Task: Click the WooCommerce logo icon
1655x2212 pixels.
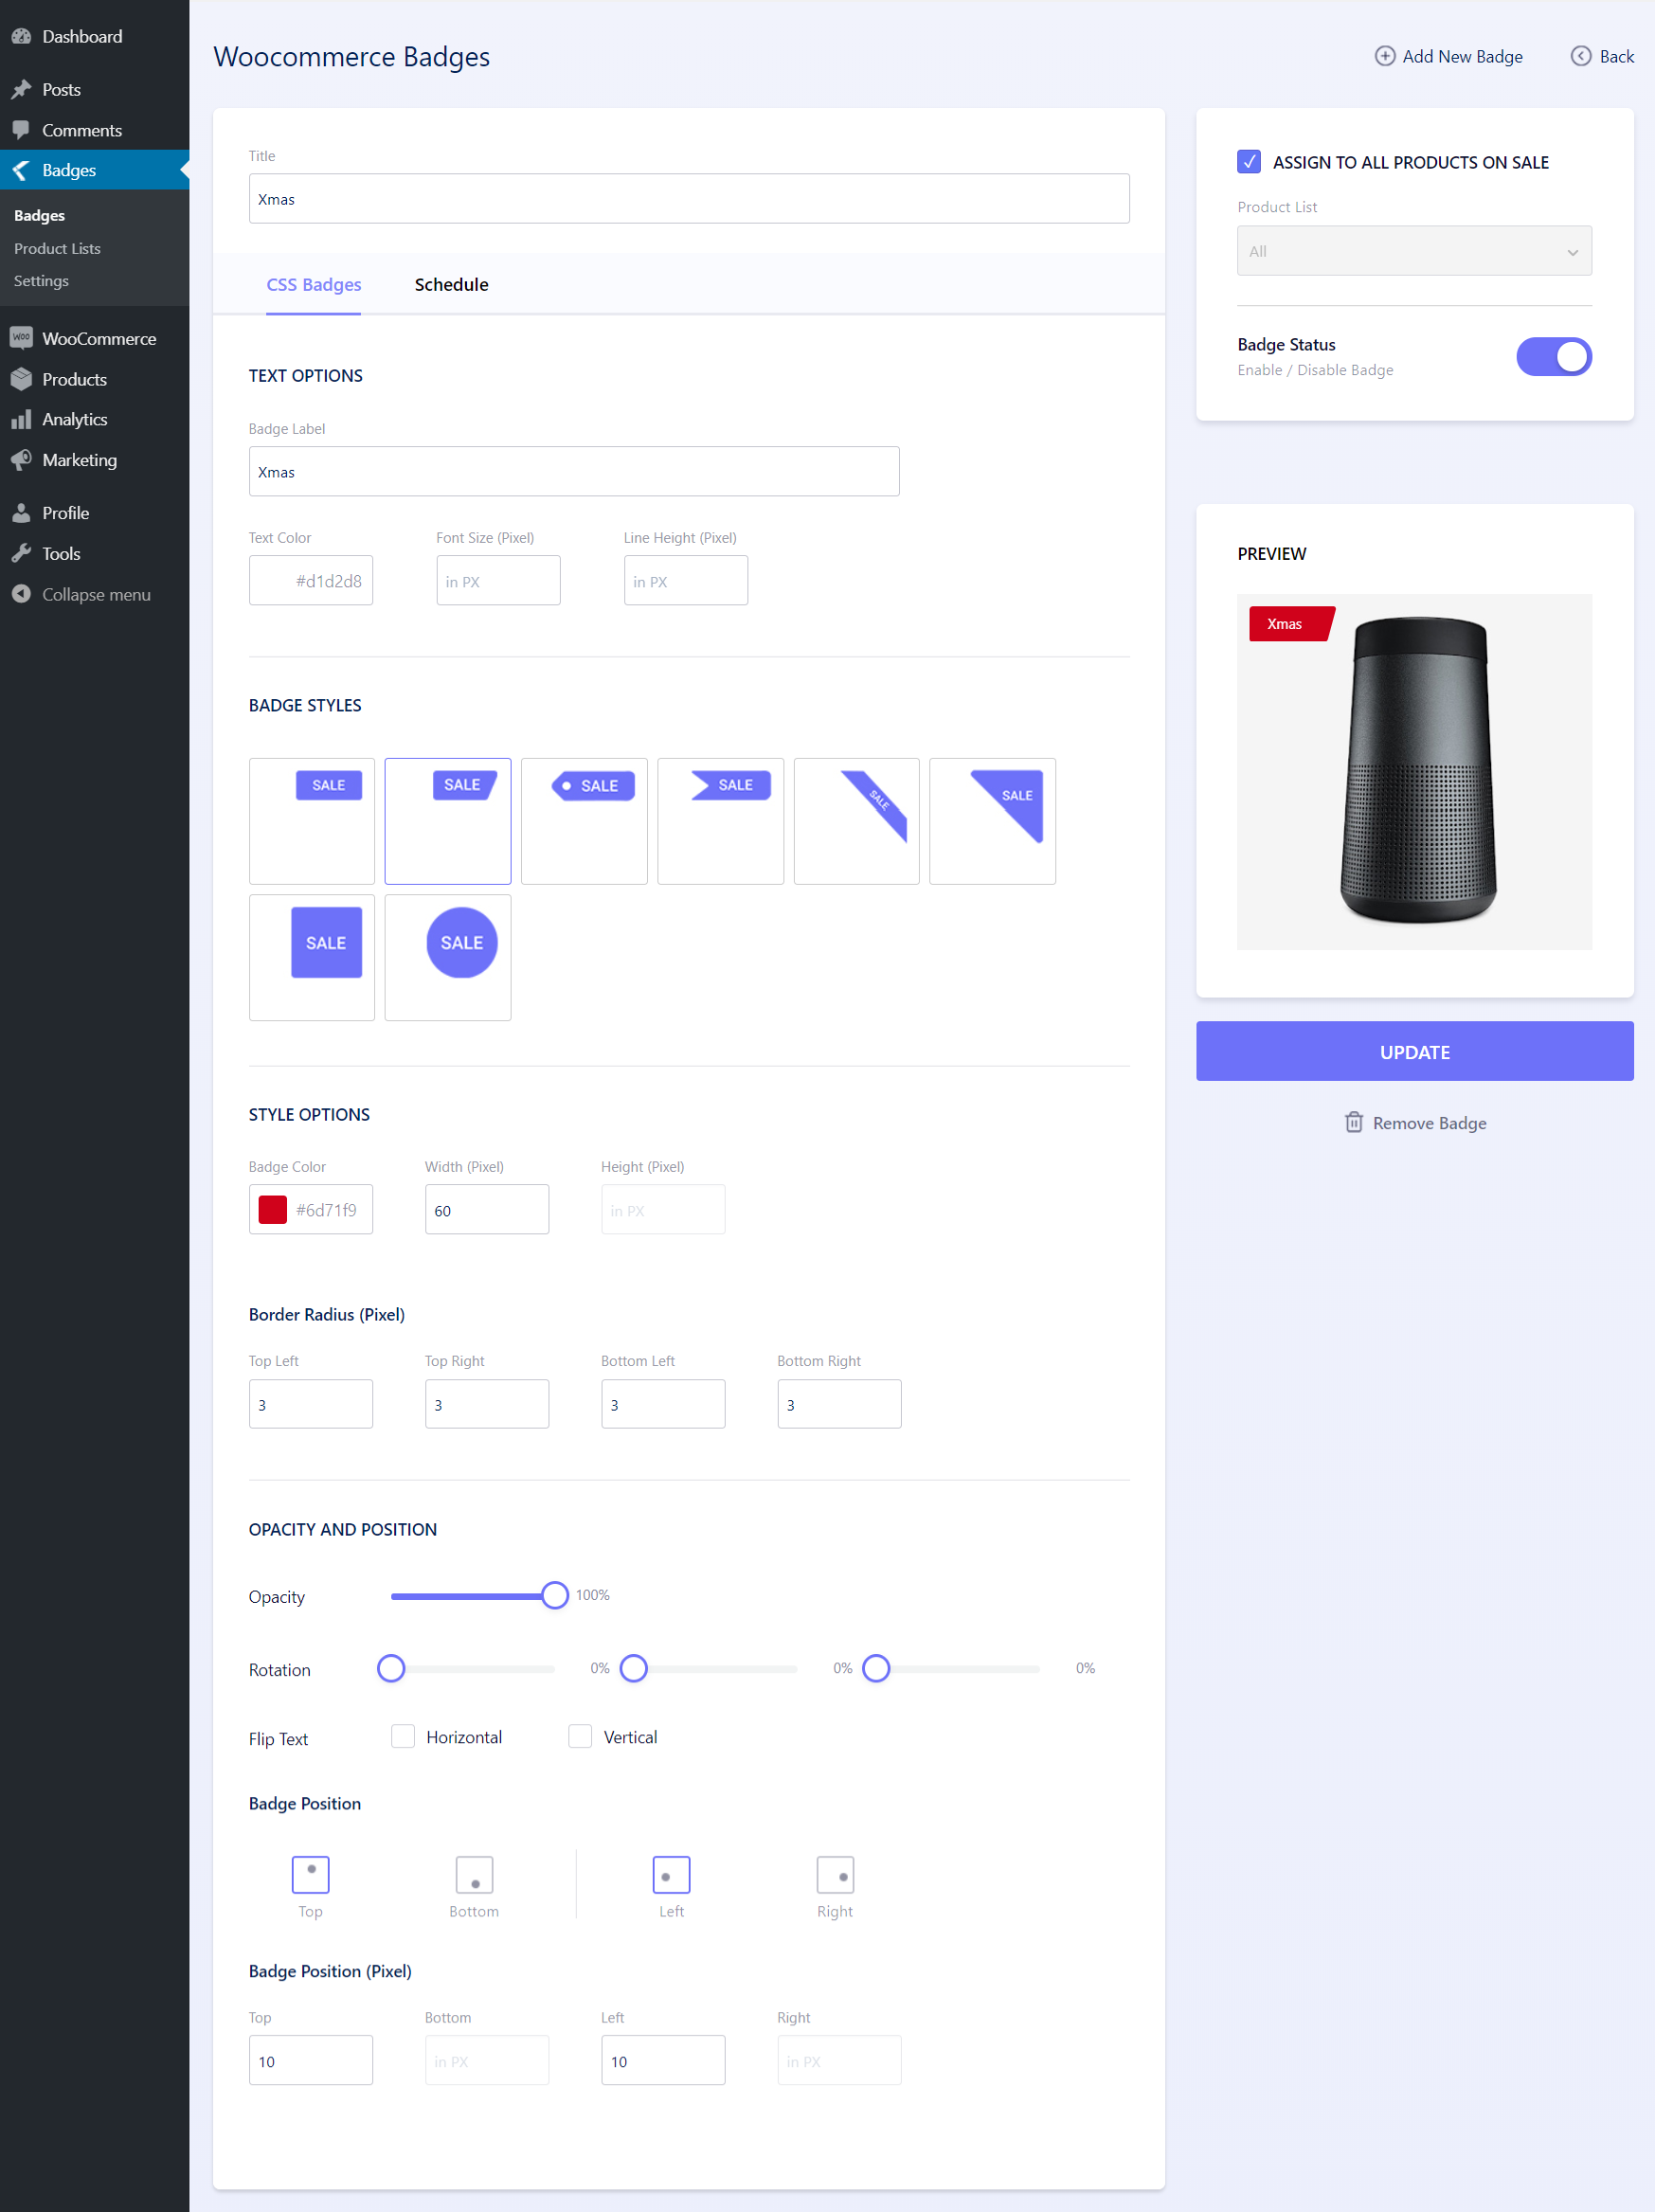Action: 21,338
